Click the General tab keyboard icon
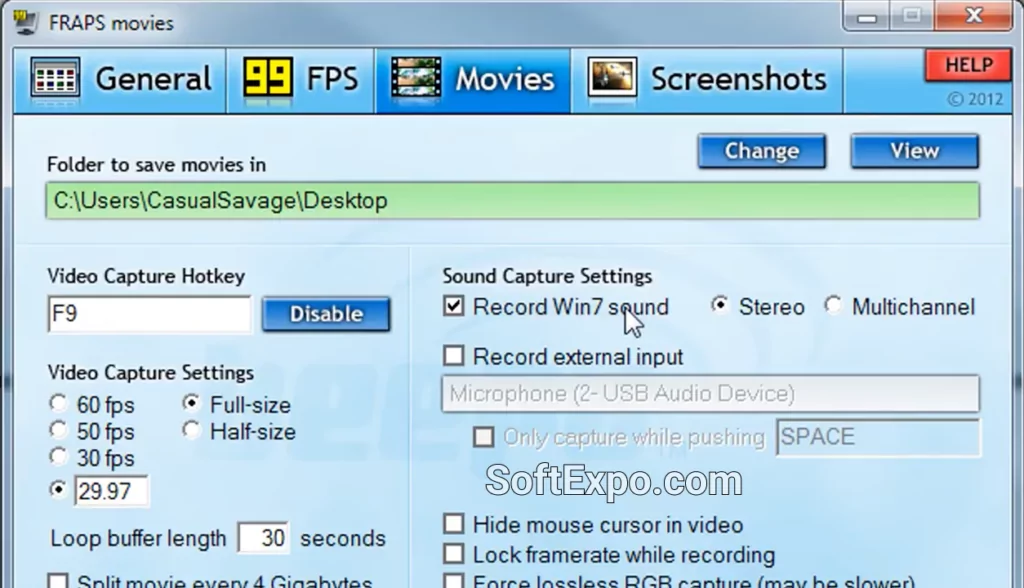1024x588 pixels. 55,79
